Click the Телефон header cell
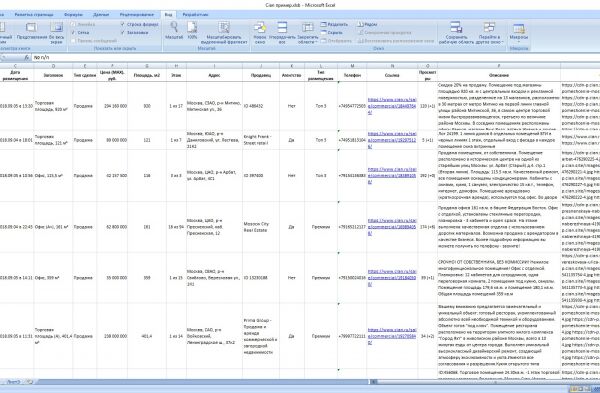Screen dimensions: 600x393 tap(352, 75)
